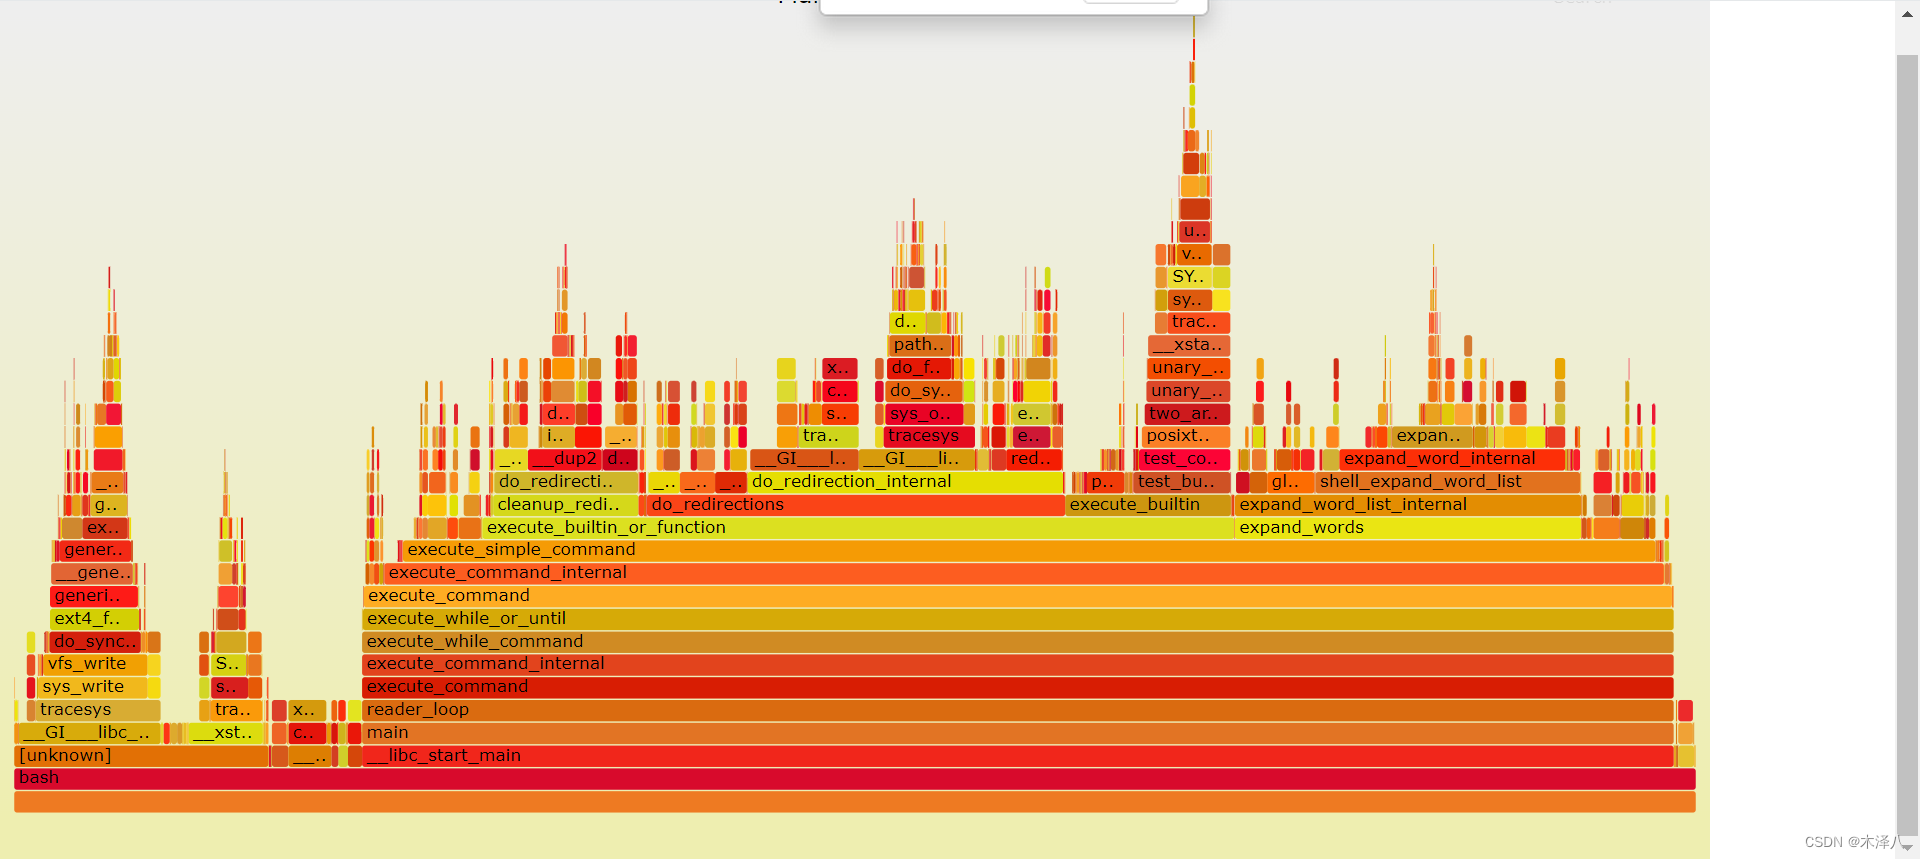This screenshot has height=859, width=1920.
Task: Click the __libc_start_main frame
Action: coord(1018,755)
